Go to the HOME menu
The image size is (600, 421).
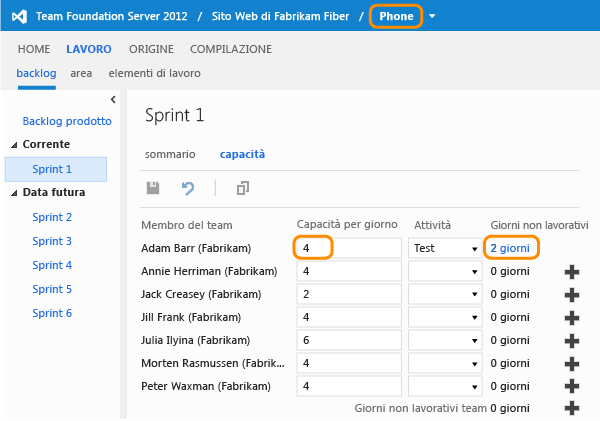click(x=34, y=49)
